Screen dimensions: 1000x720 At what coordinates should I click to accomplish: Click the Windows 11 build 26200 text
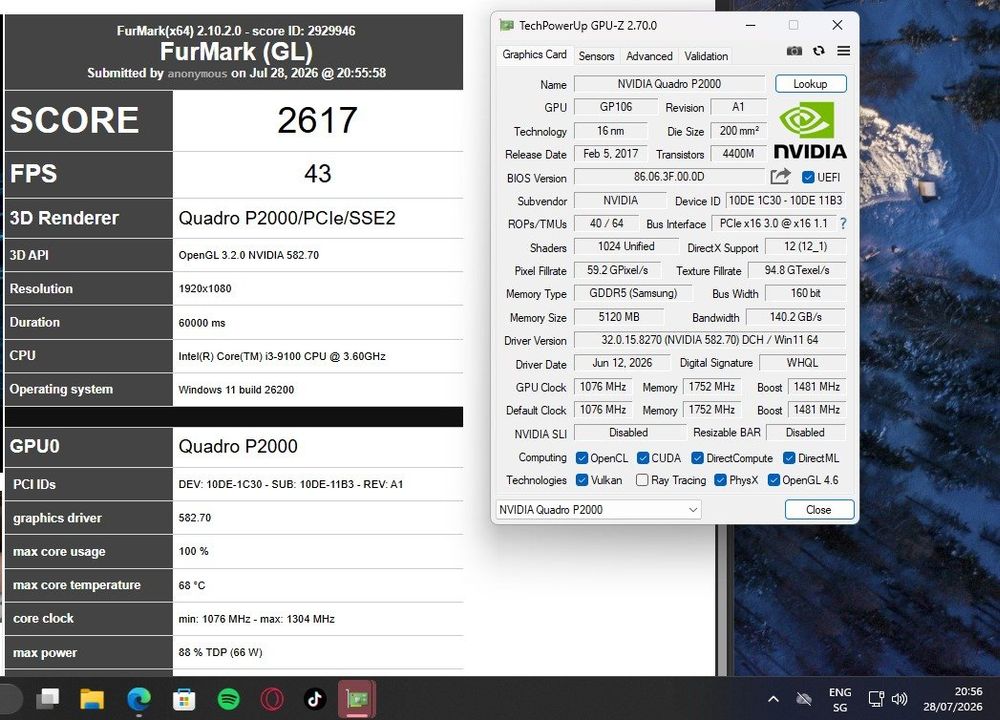click(236, 390)
